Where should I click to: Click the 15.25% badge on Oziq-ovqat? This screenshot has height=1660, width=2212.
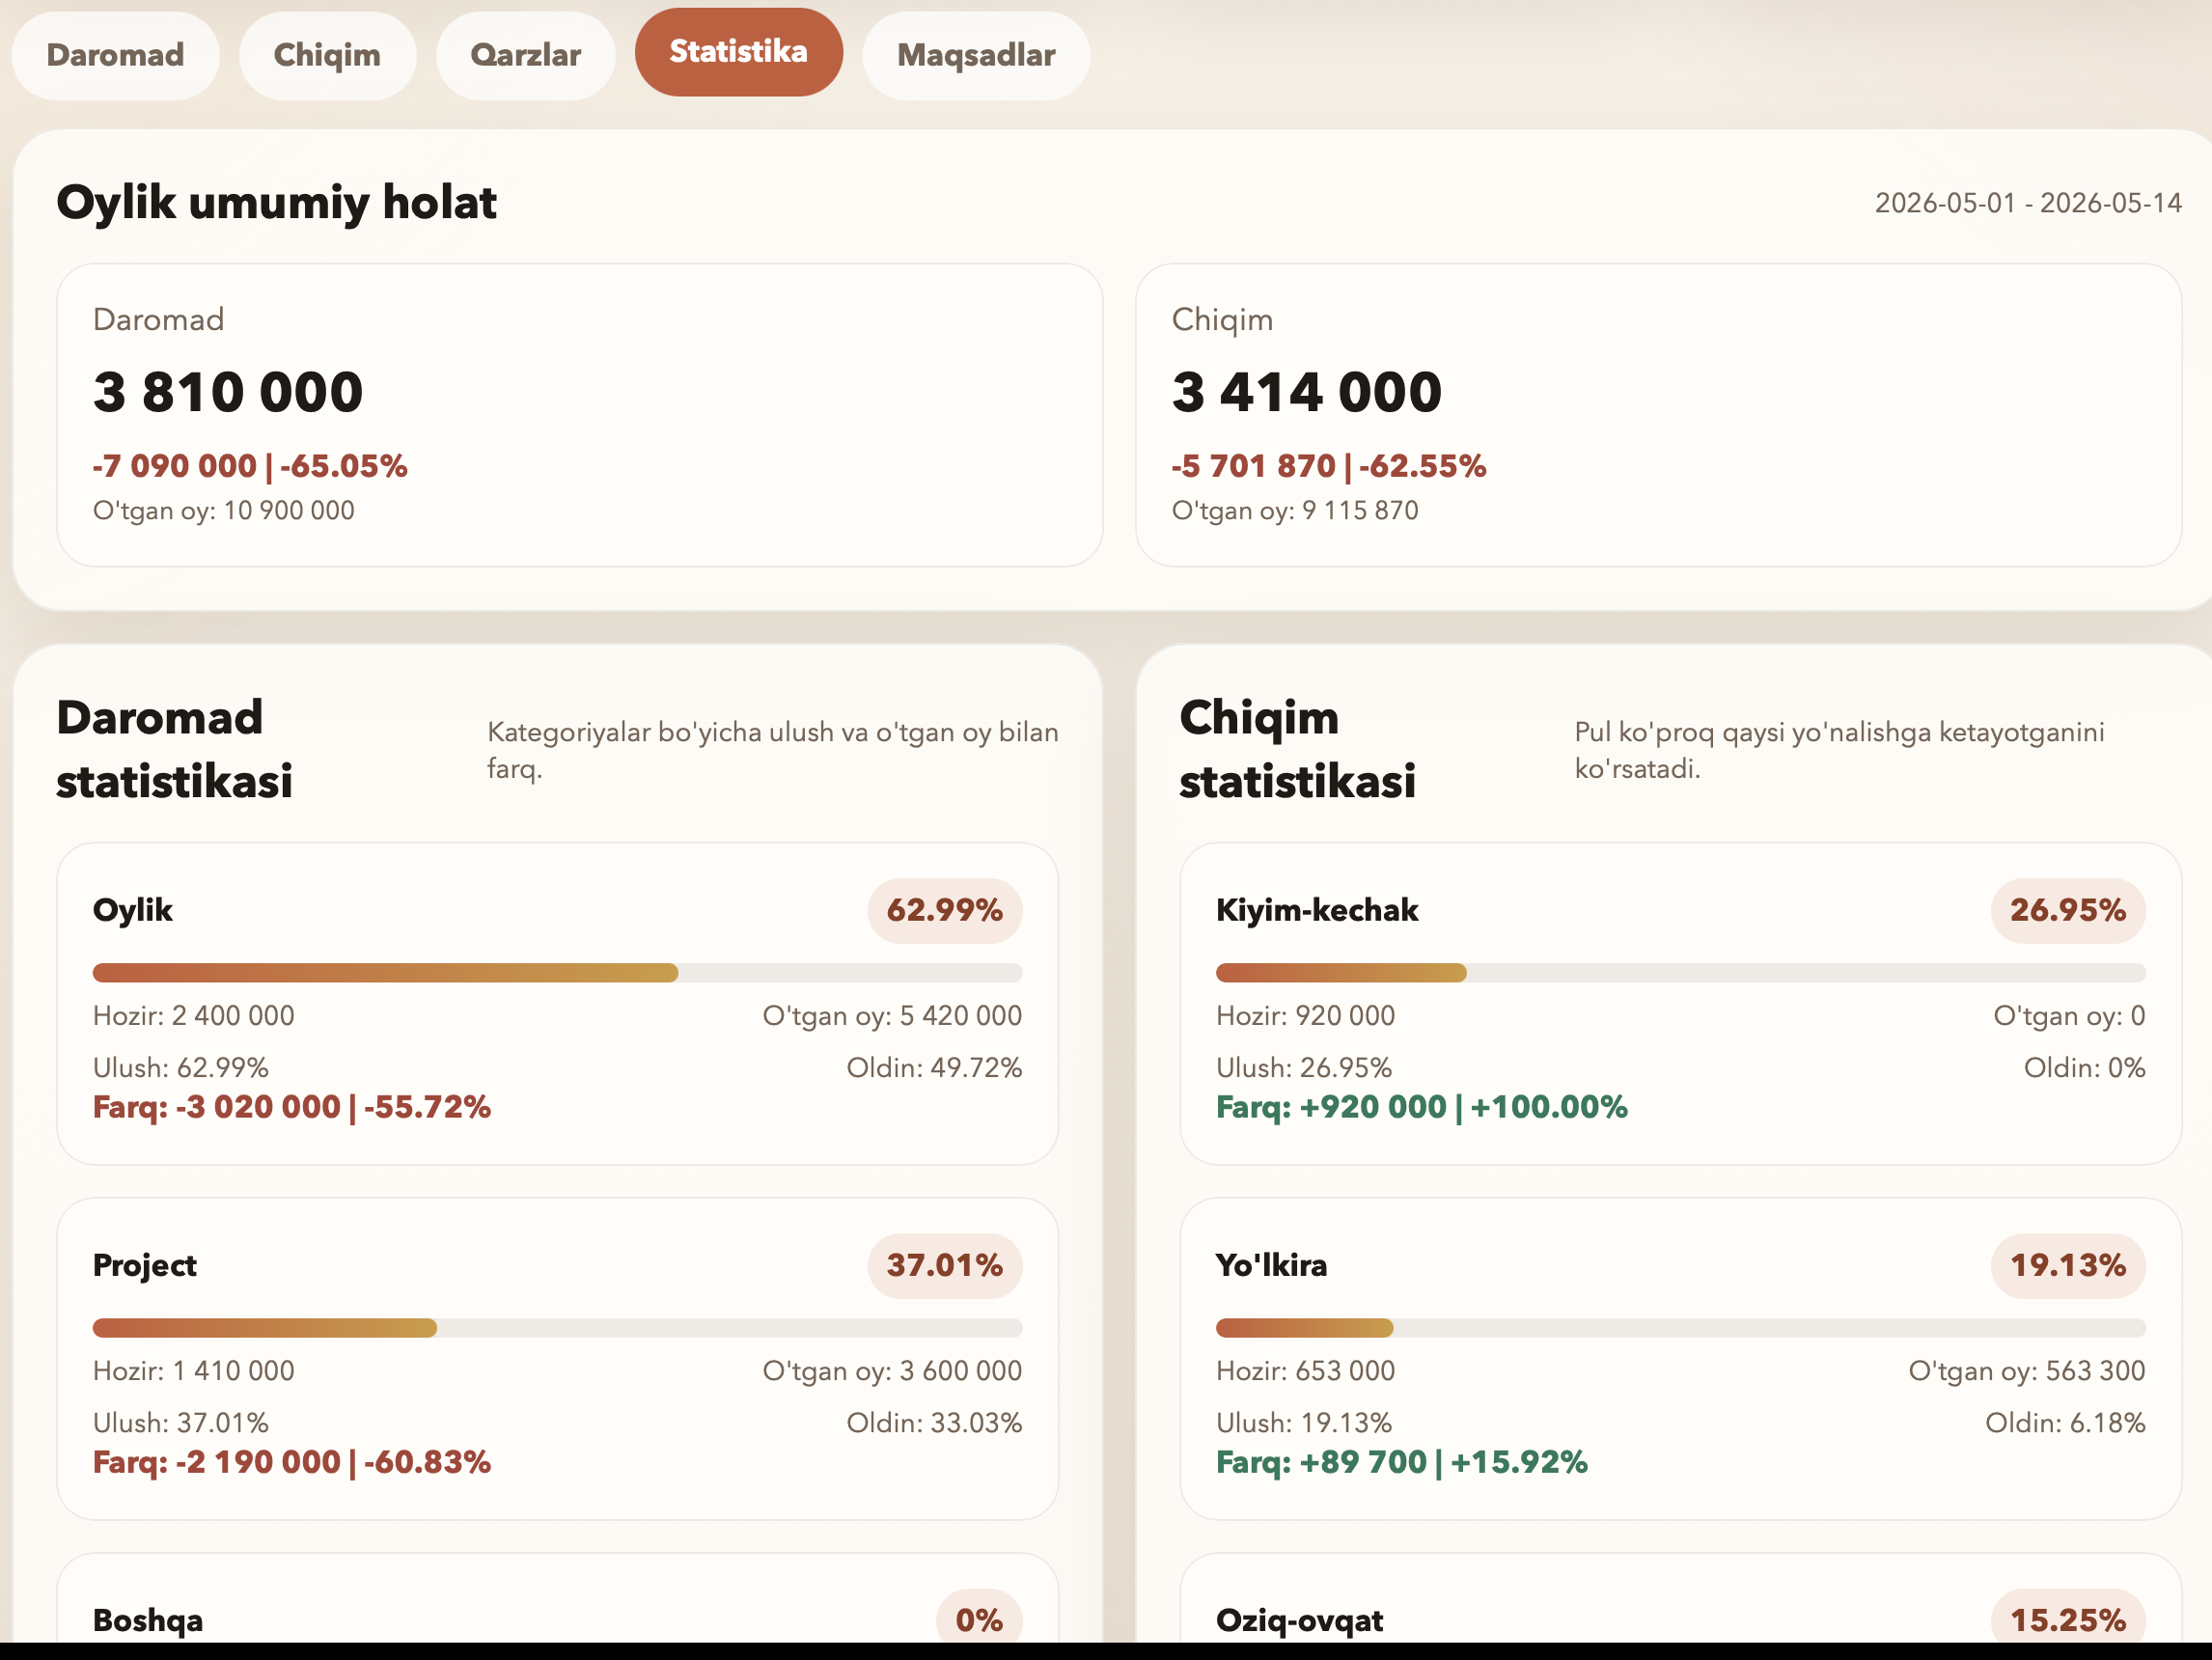click(2068, 1618)
